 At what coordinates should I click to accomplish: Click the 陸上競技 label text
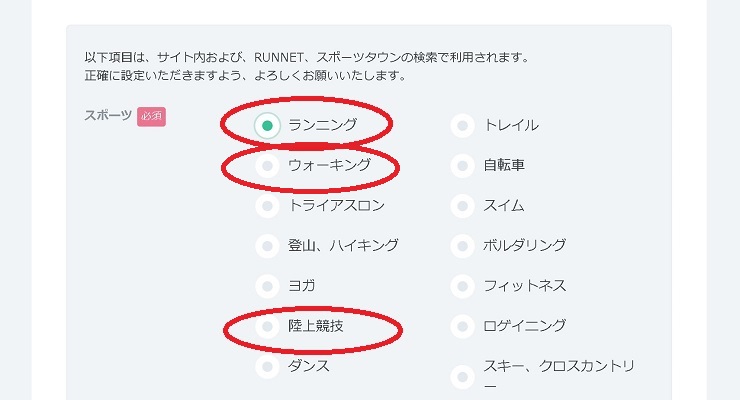coord(316,326)
